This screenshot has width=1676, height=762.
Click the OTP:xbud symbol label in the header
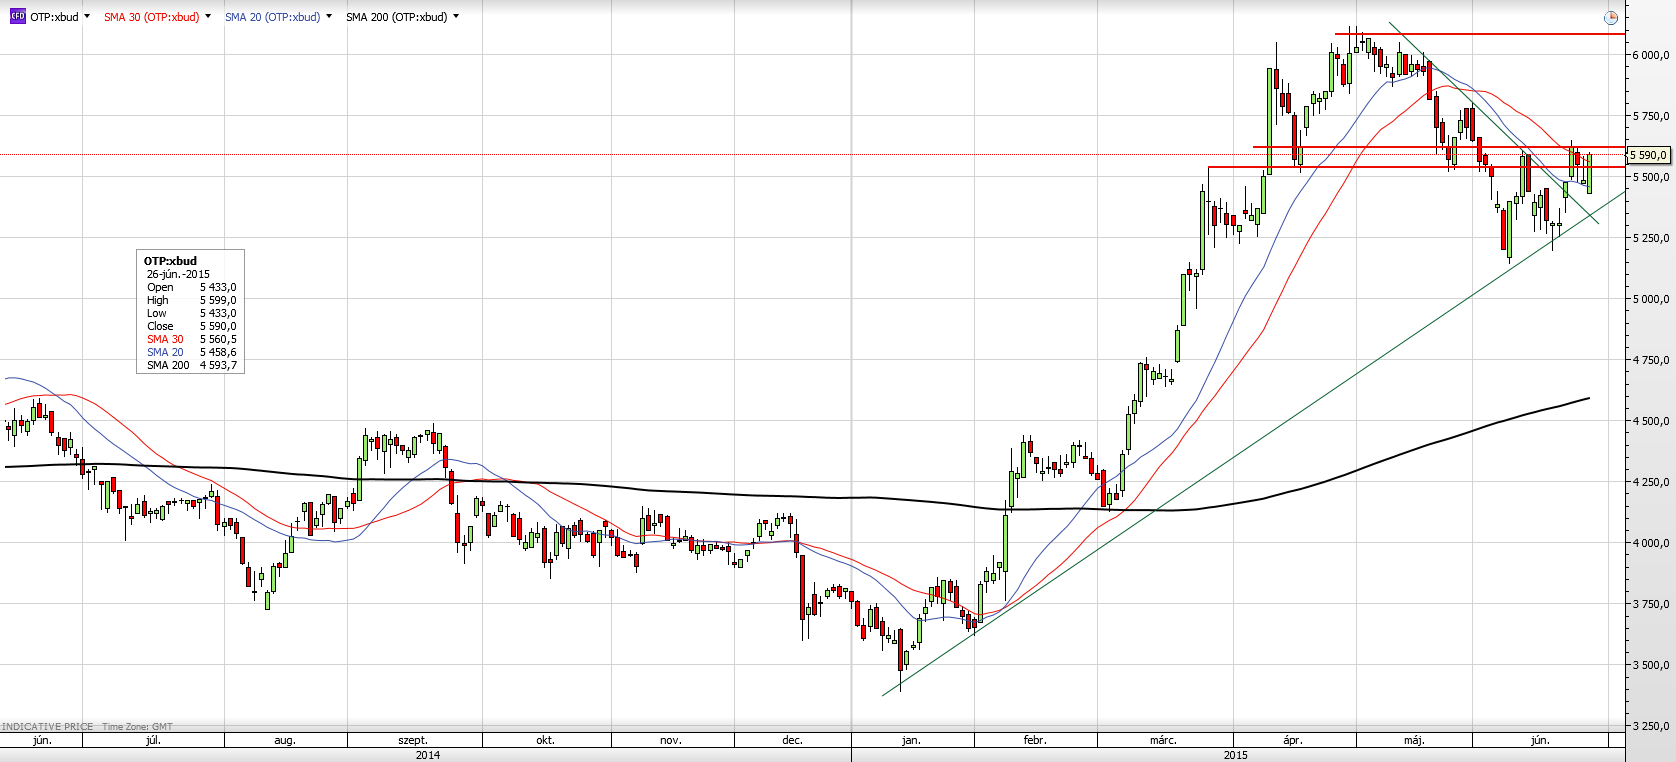pyautogui.click(x=54, y=17)
